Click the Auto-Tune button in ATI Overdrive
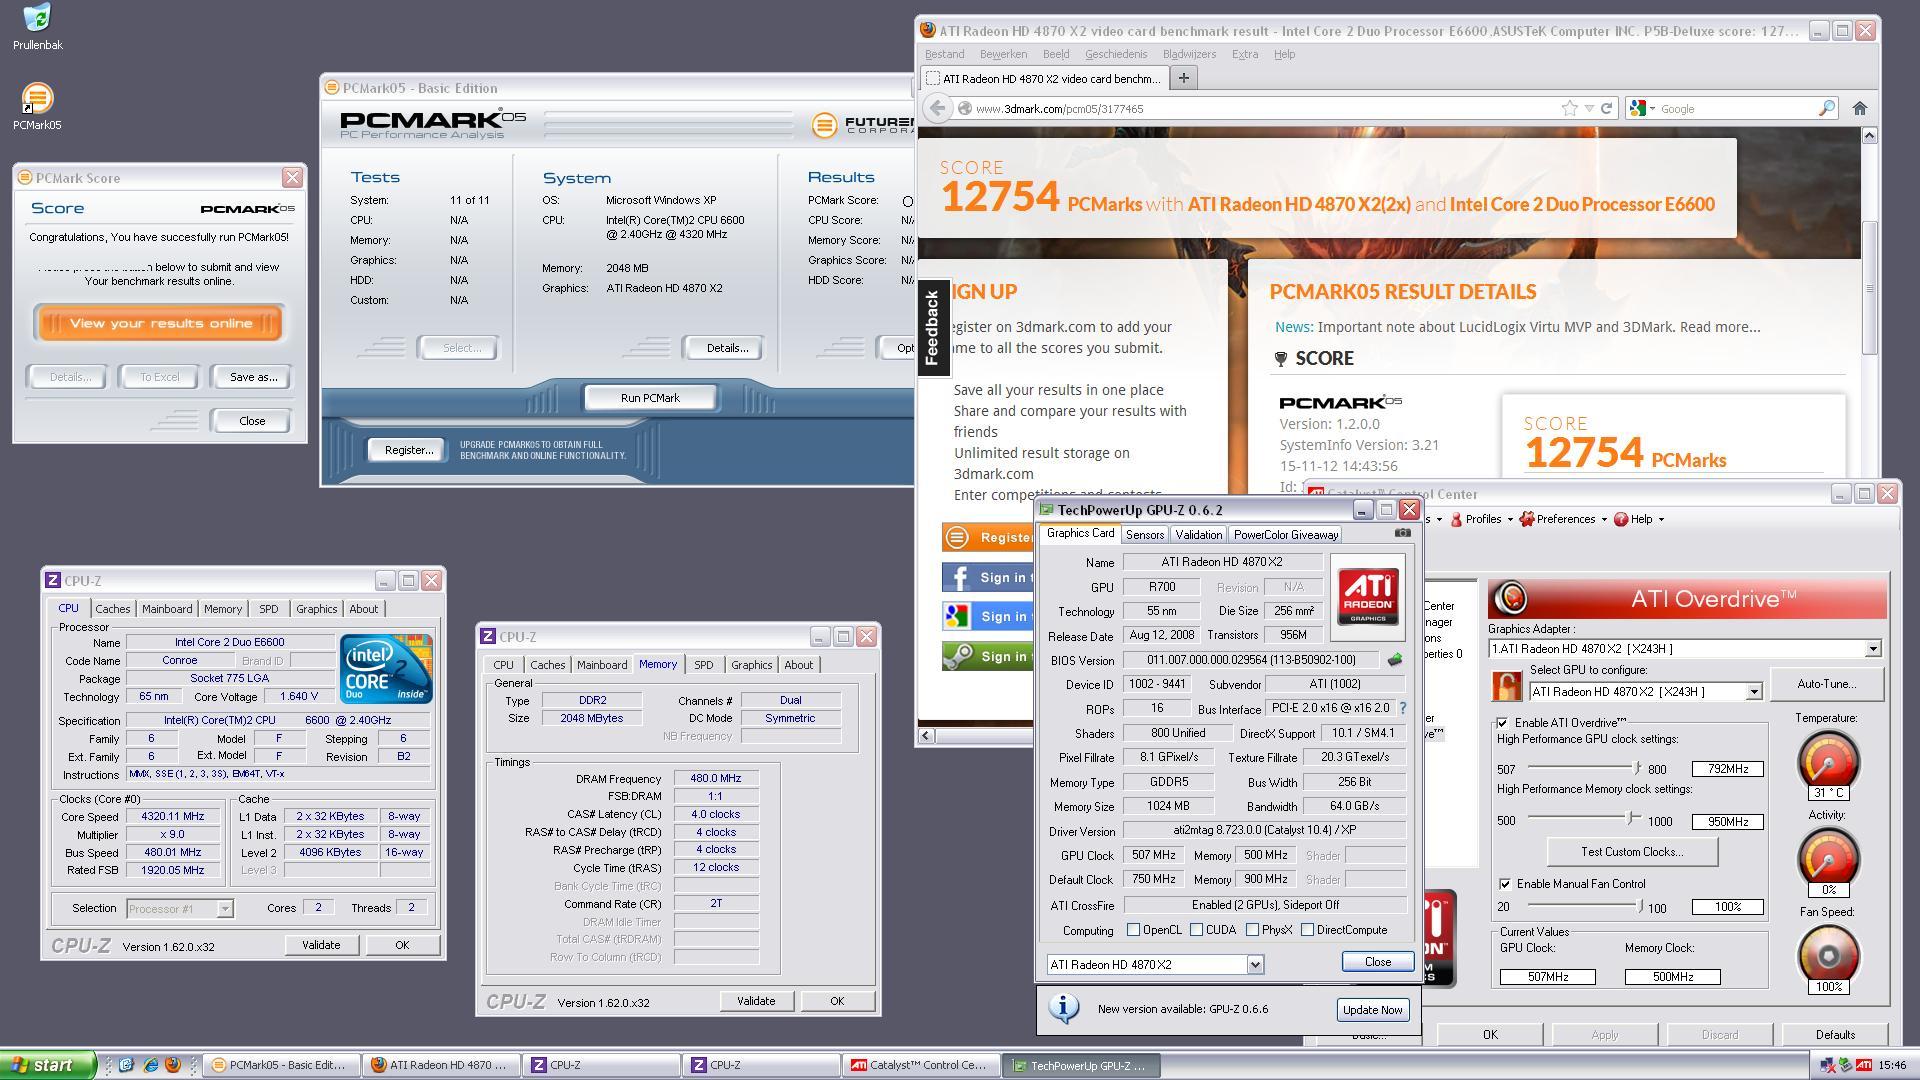 pos(1826,684)
